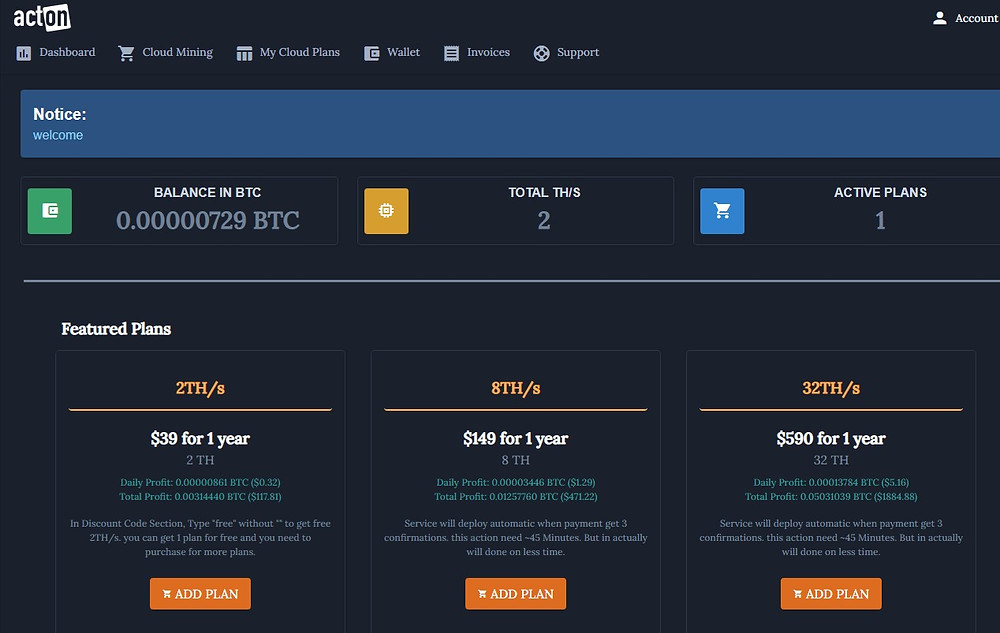Click the BALANCE IN BTC label
Screen dimensions: 1000x633
[x=207, y=193]
